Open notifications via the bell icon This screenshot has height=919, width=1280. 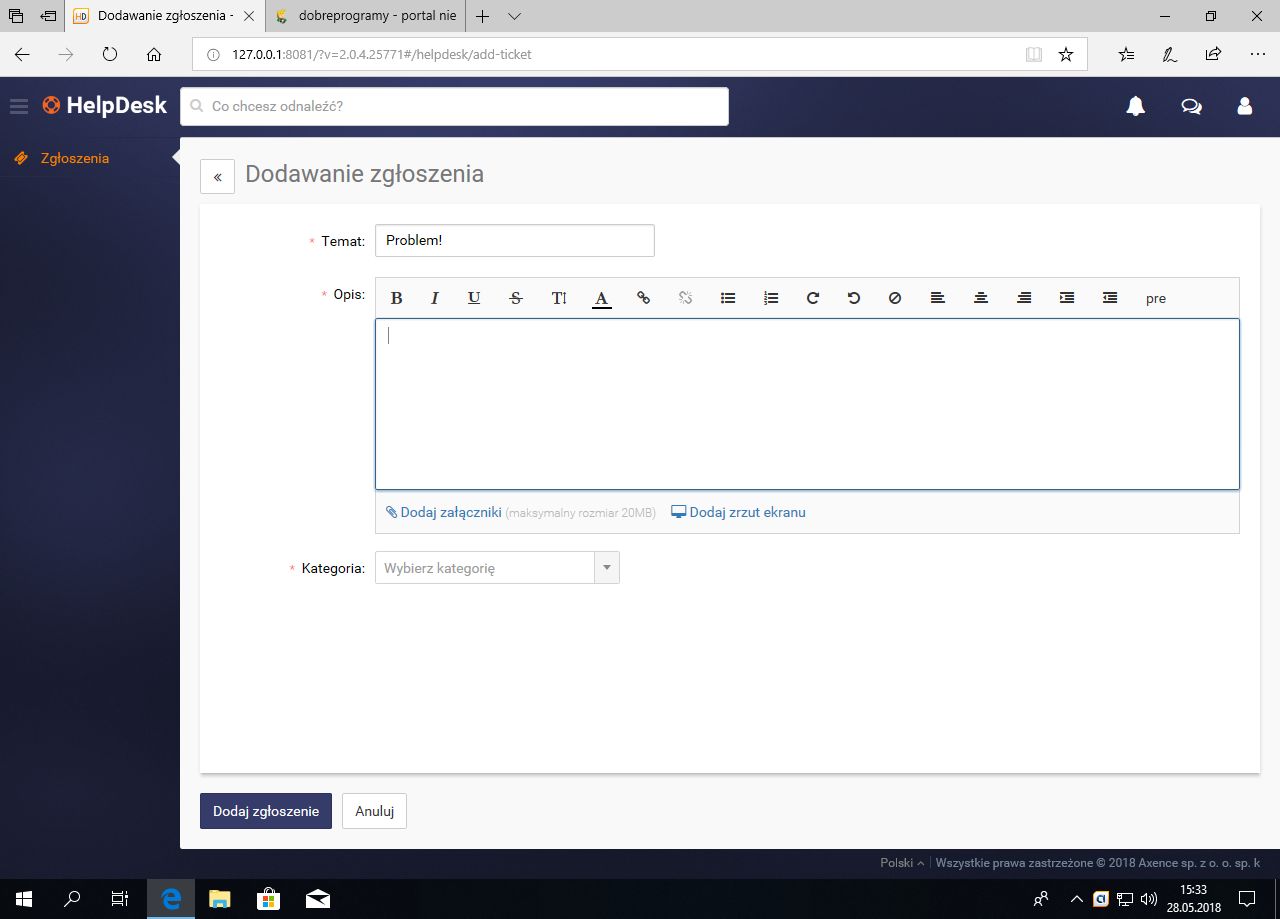1135,105
